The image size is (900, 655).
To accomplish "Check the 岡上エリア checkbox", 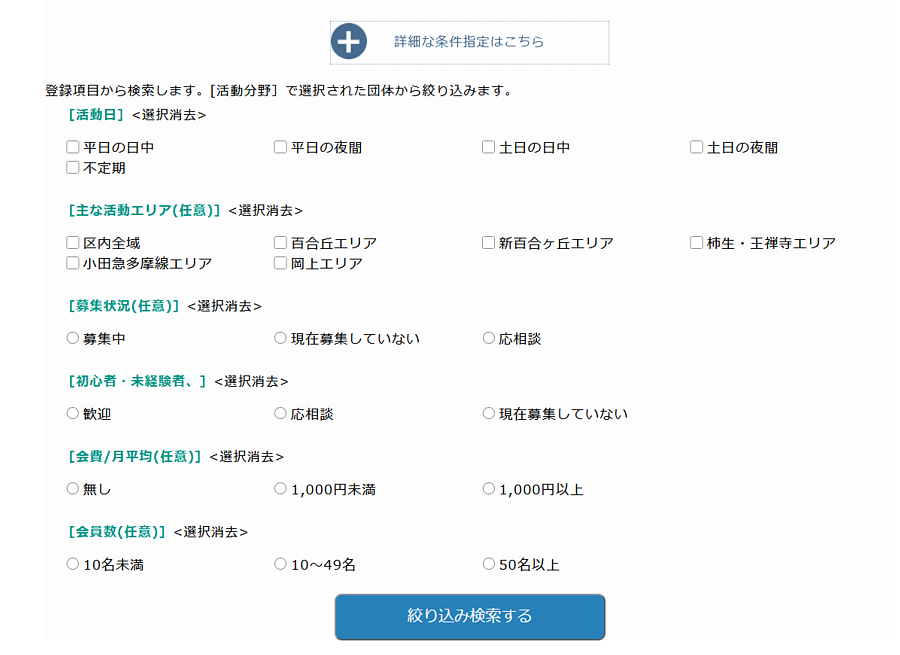I will coord(281,263).
